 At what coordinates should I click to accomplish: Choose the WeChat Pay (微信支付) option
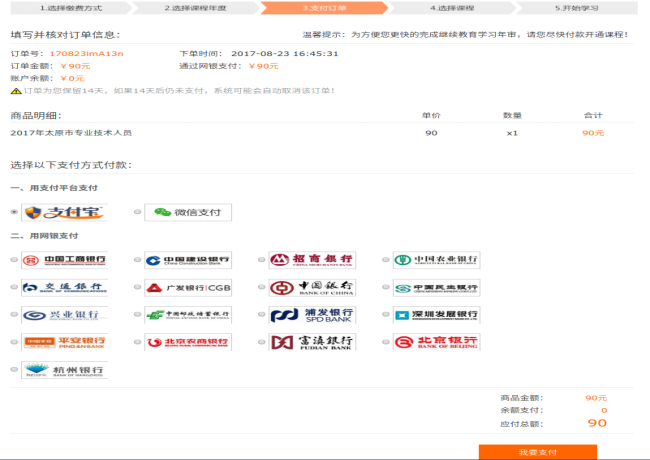pos(188,212)
